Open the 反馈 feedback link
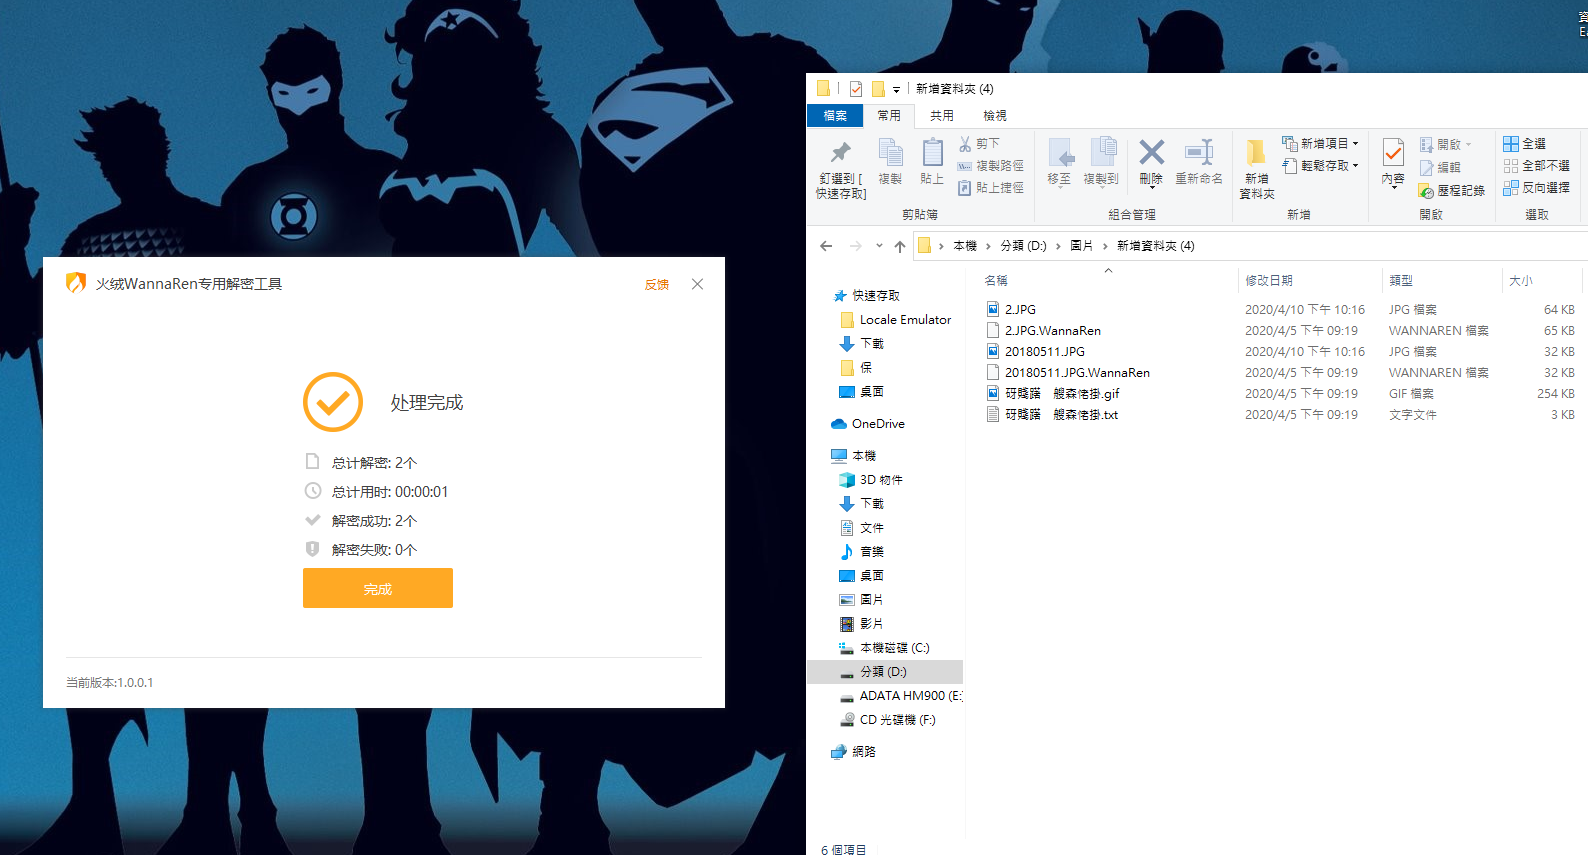 point(657,285)
